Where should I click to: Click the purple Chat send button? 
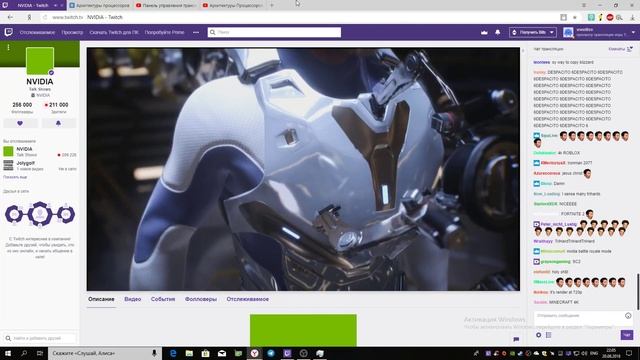pos(627,335)
